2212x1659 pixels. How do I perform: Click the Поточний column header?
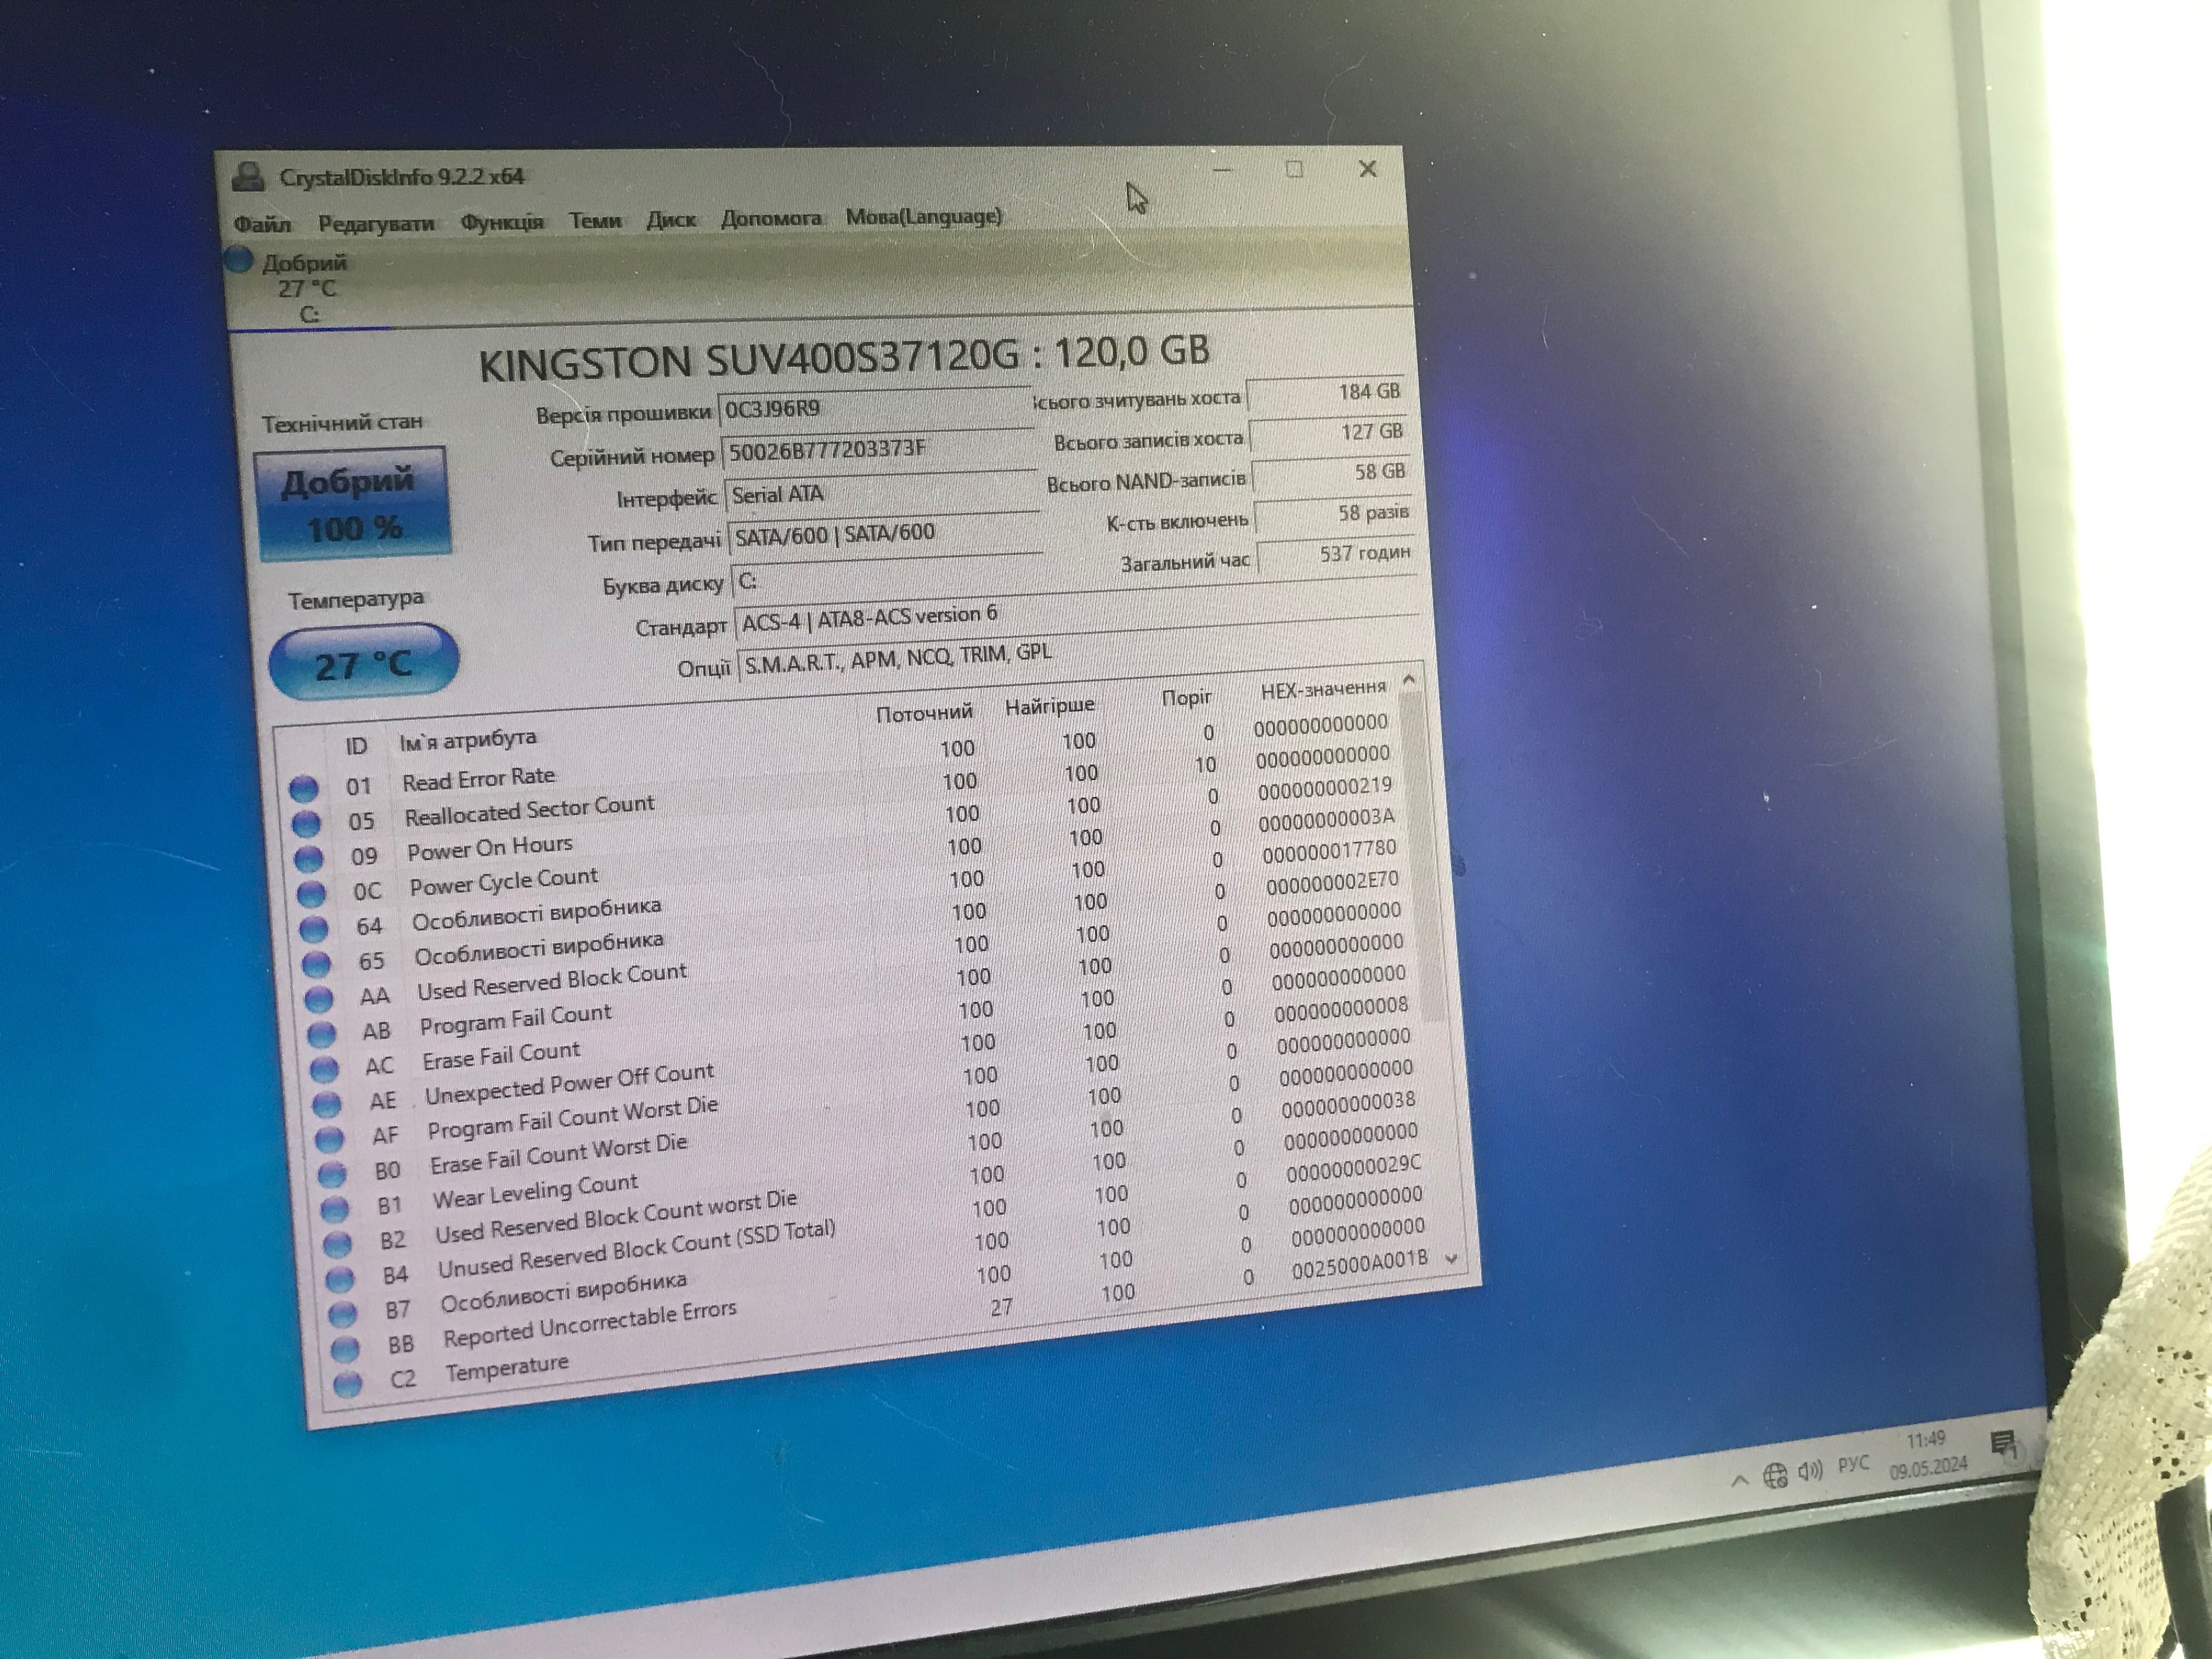point(924,713)
